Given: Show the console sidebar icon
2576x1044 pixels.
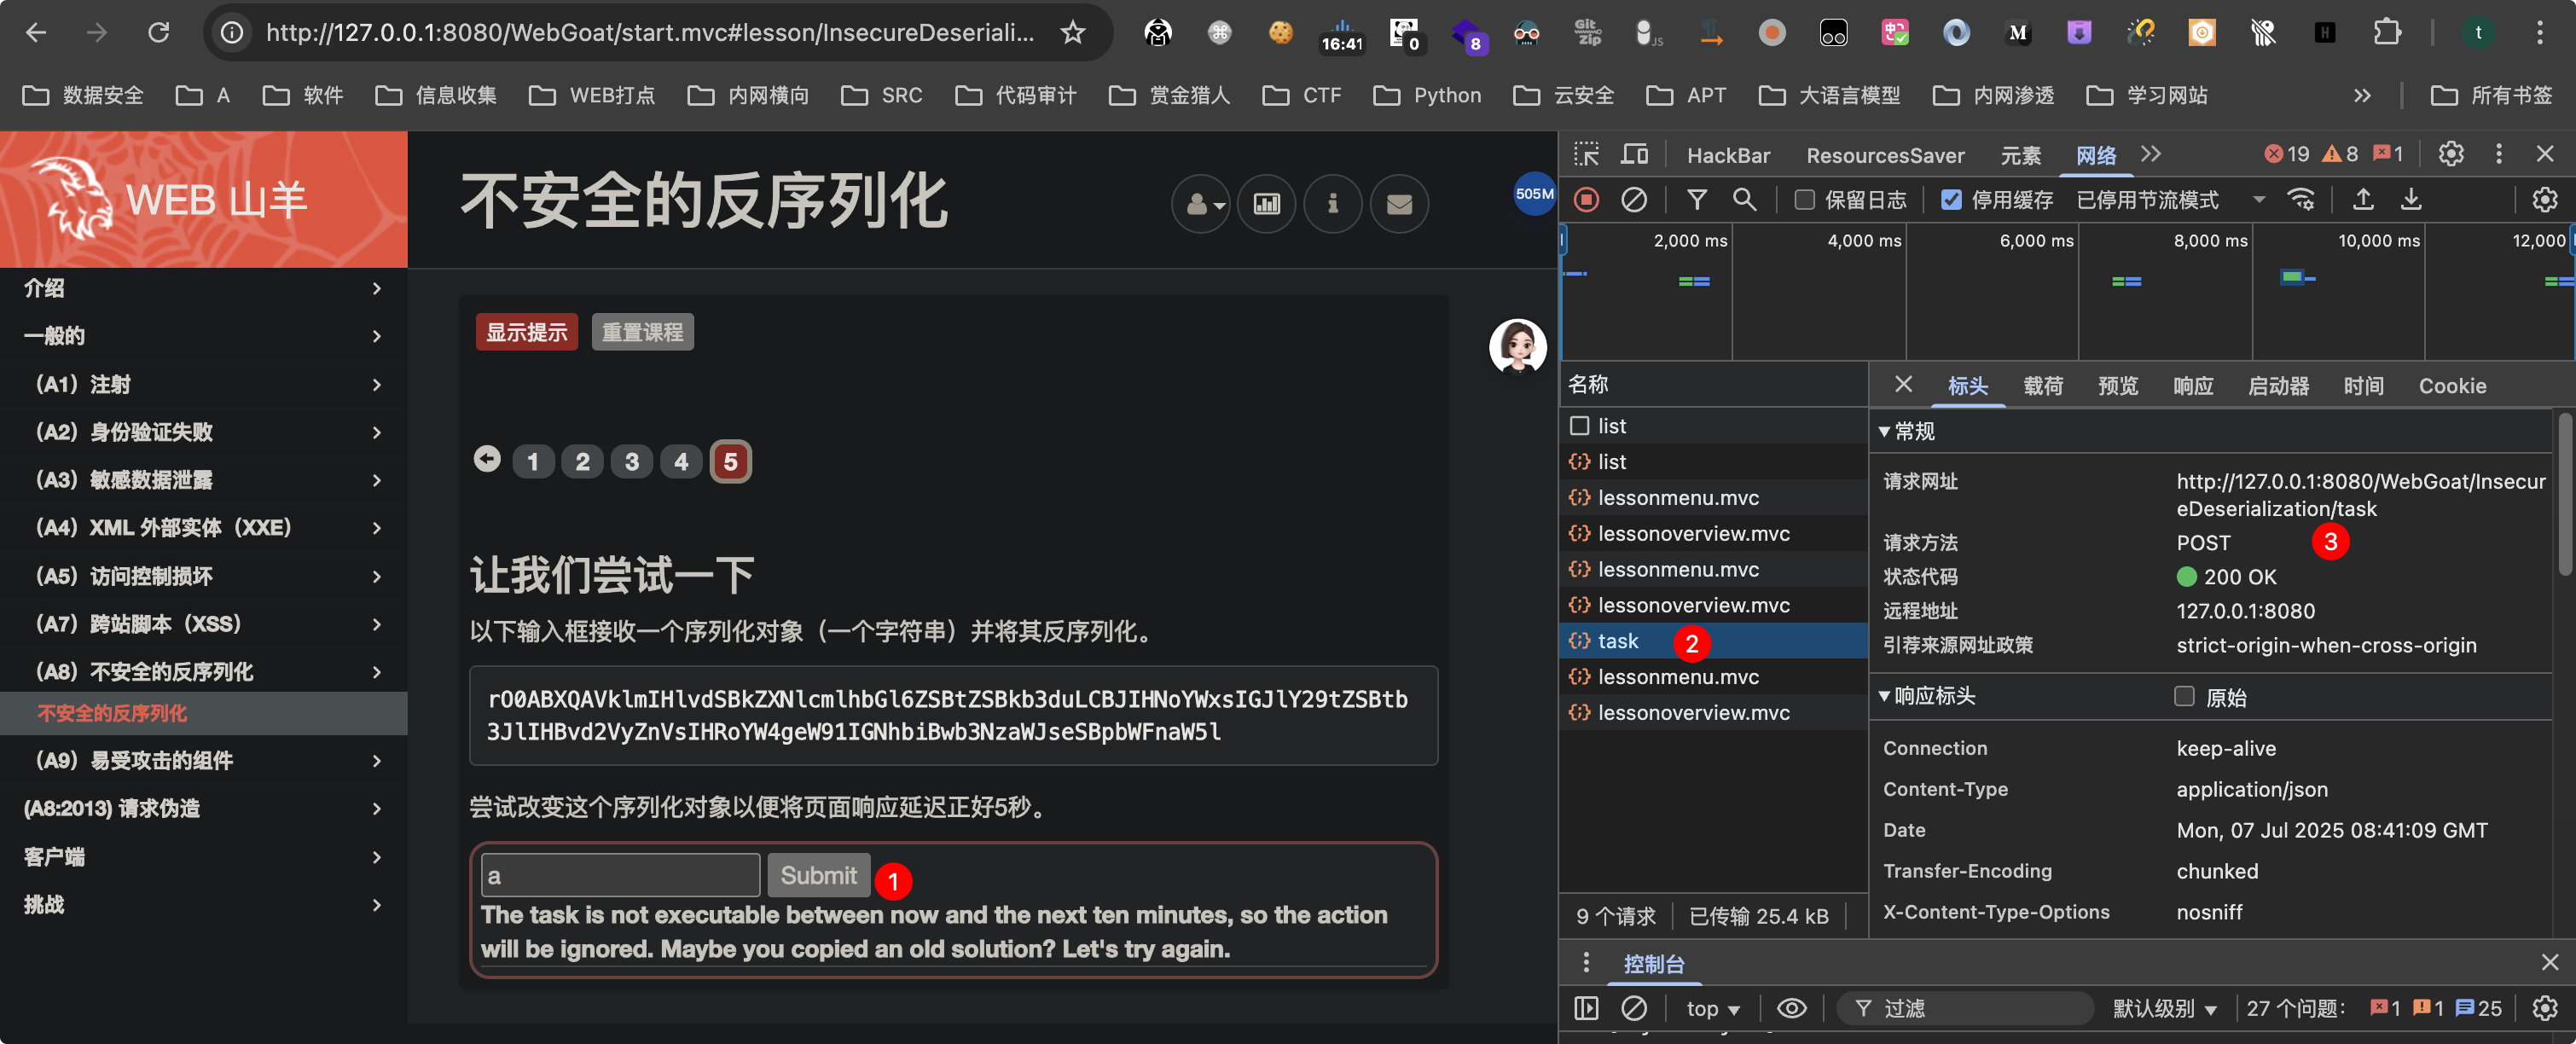Looking at the screenshot, I should click(x=1586, y=1008).
